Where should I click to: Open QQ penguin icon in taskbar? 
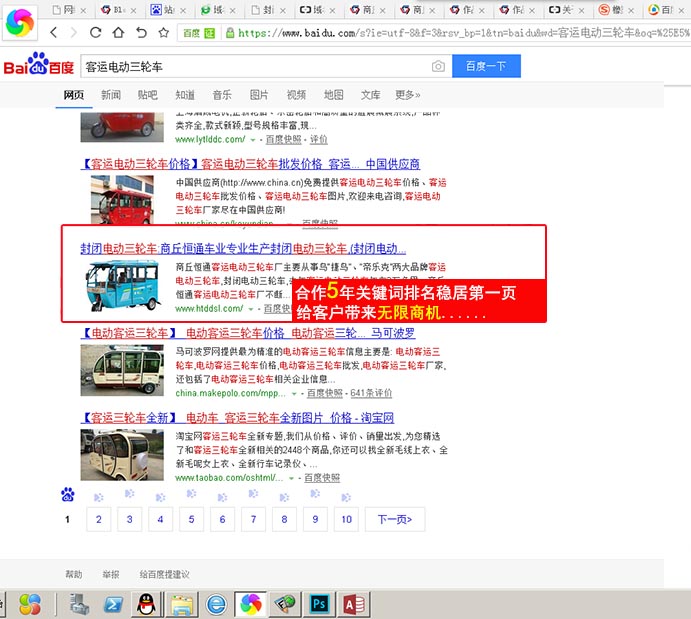[x=146, y=604]
